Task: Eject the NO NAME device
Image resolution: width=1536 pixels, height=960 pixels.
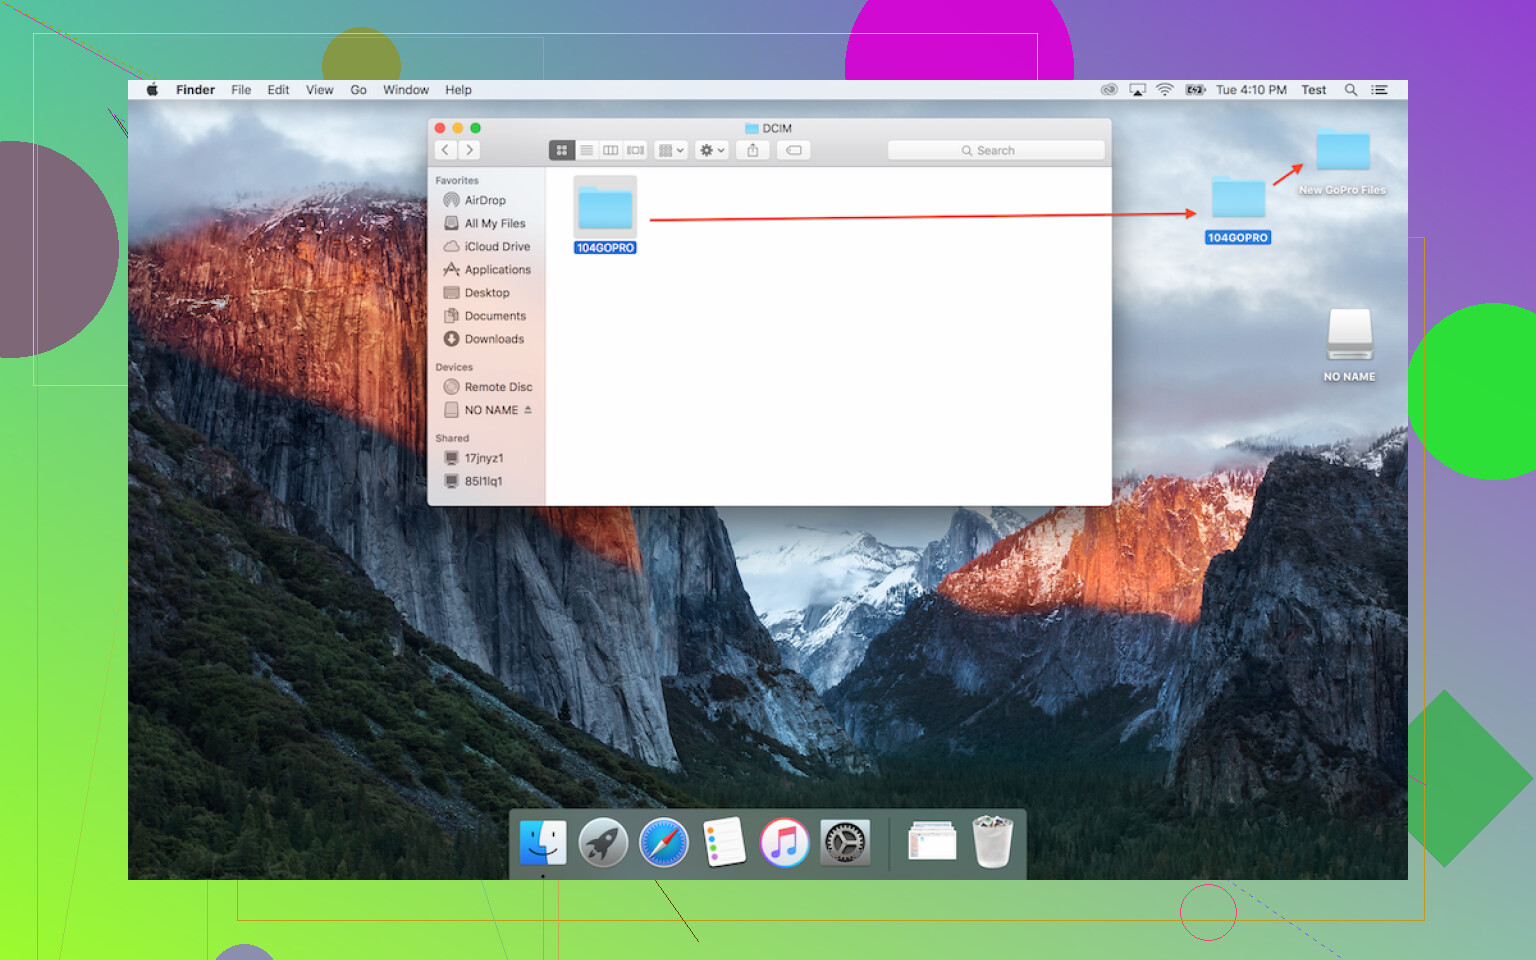Action: (528, 410)
